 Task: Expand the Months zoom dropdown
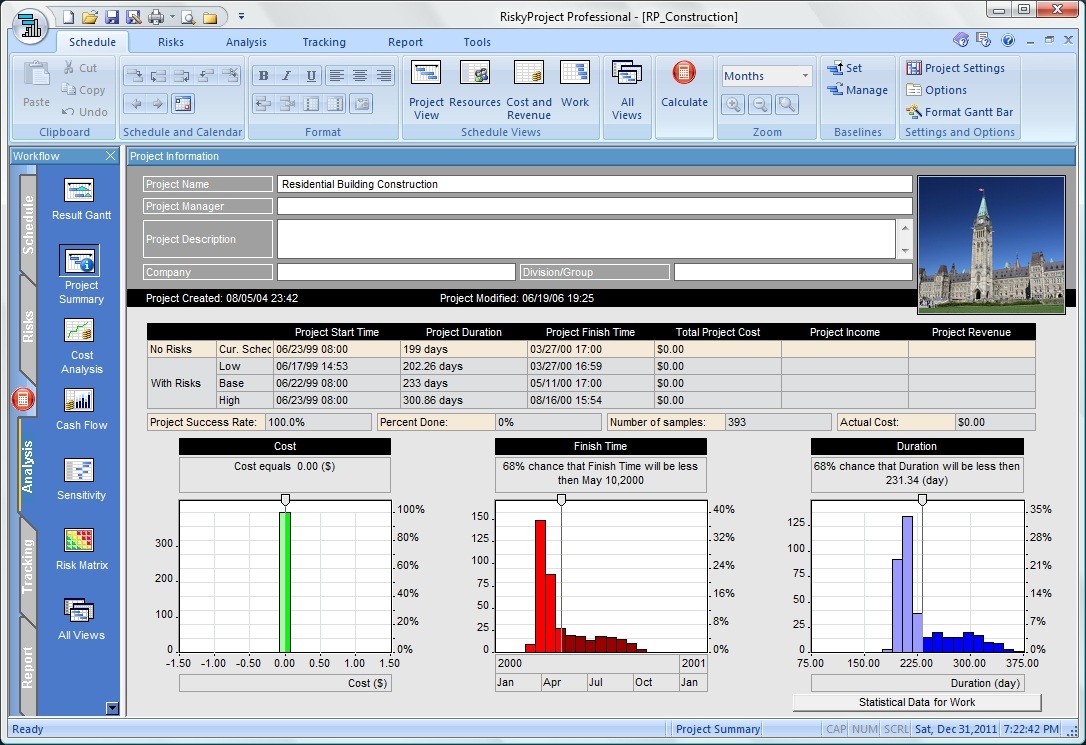point(805,76)
